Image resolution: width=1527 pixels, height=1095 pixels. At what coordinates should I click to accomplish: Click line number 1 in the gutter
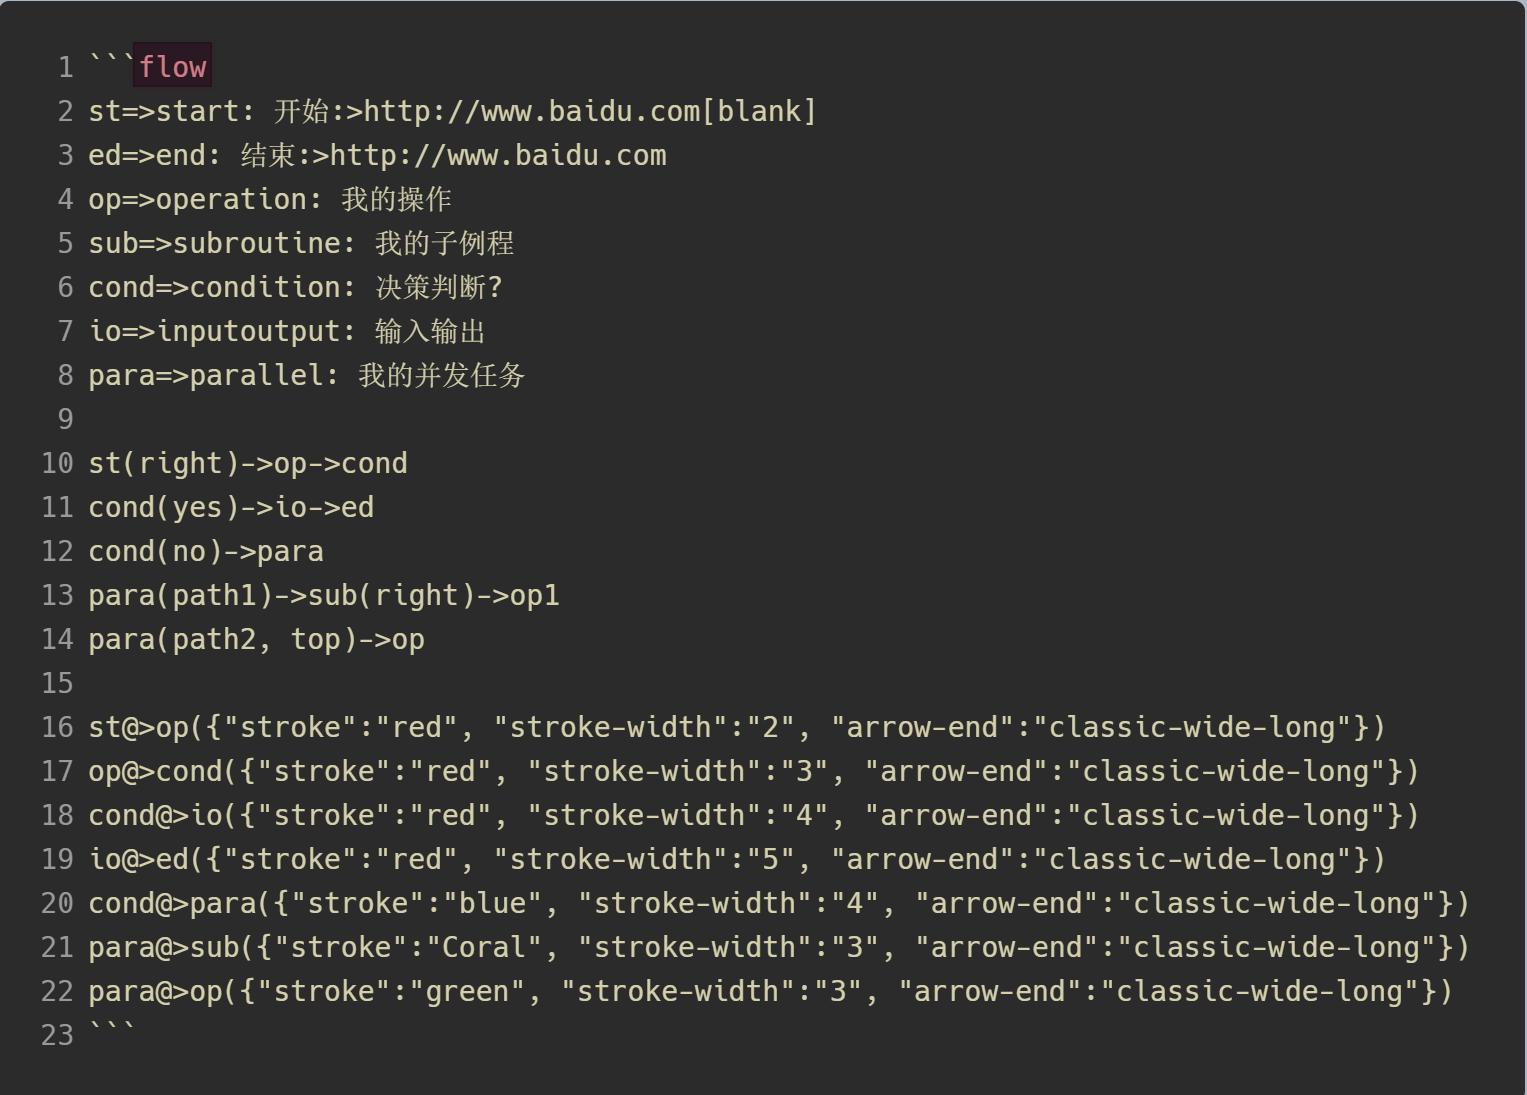pyautogui.click(x=65, y=67)
